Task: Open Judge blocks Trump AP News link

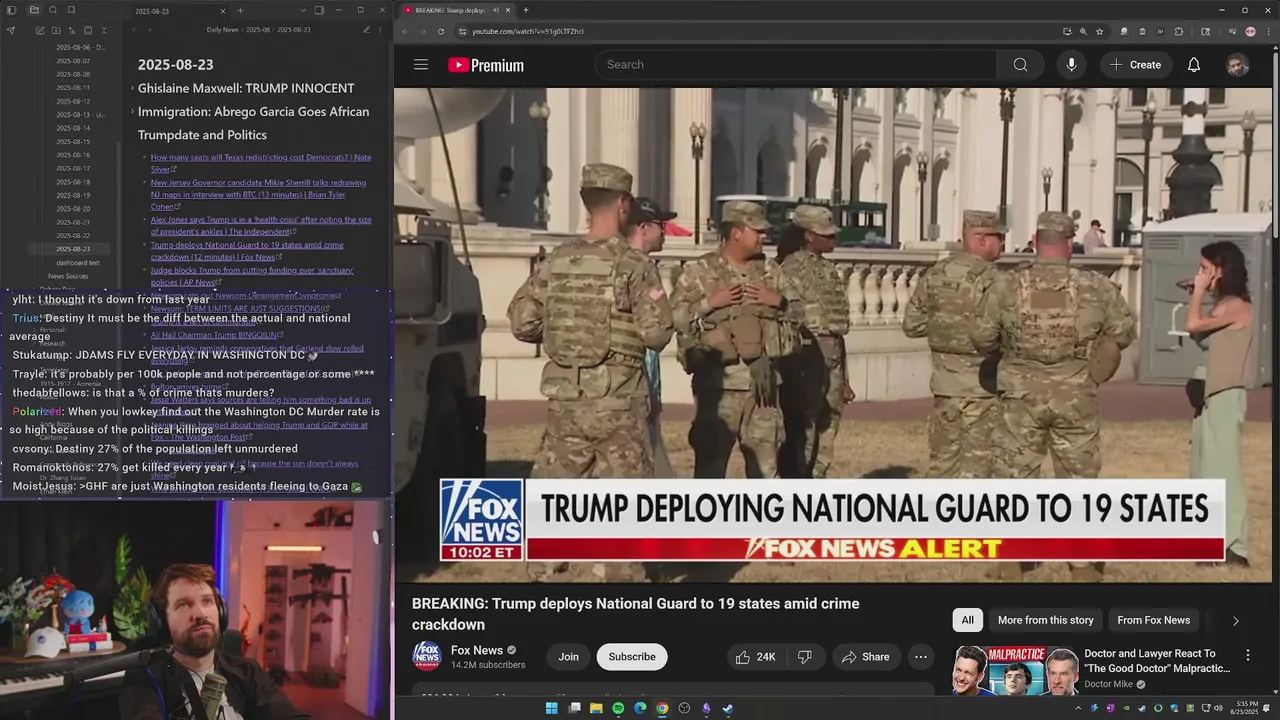Action: click(252, 276)
